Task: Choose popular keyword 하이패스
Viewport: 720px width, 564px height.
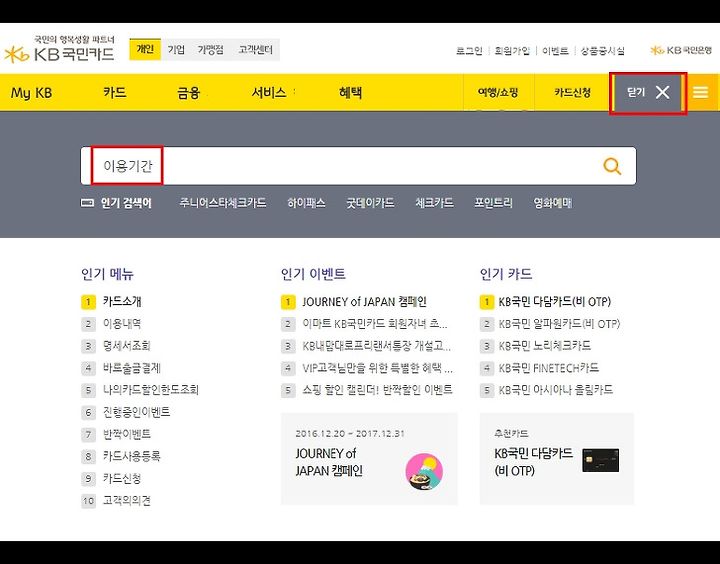Action: pyautogui.click(x=306, y=203)
